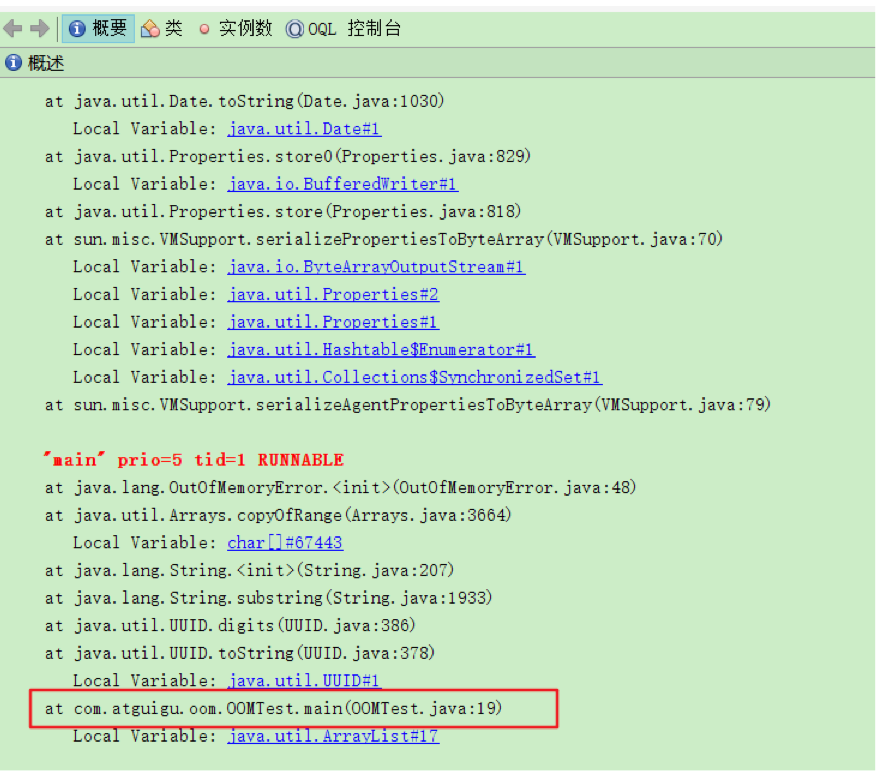Open the 概要 summary tab

(x=98, y=29)
